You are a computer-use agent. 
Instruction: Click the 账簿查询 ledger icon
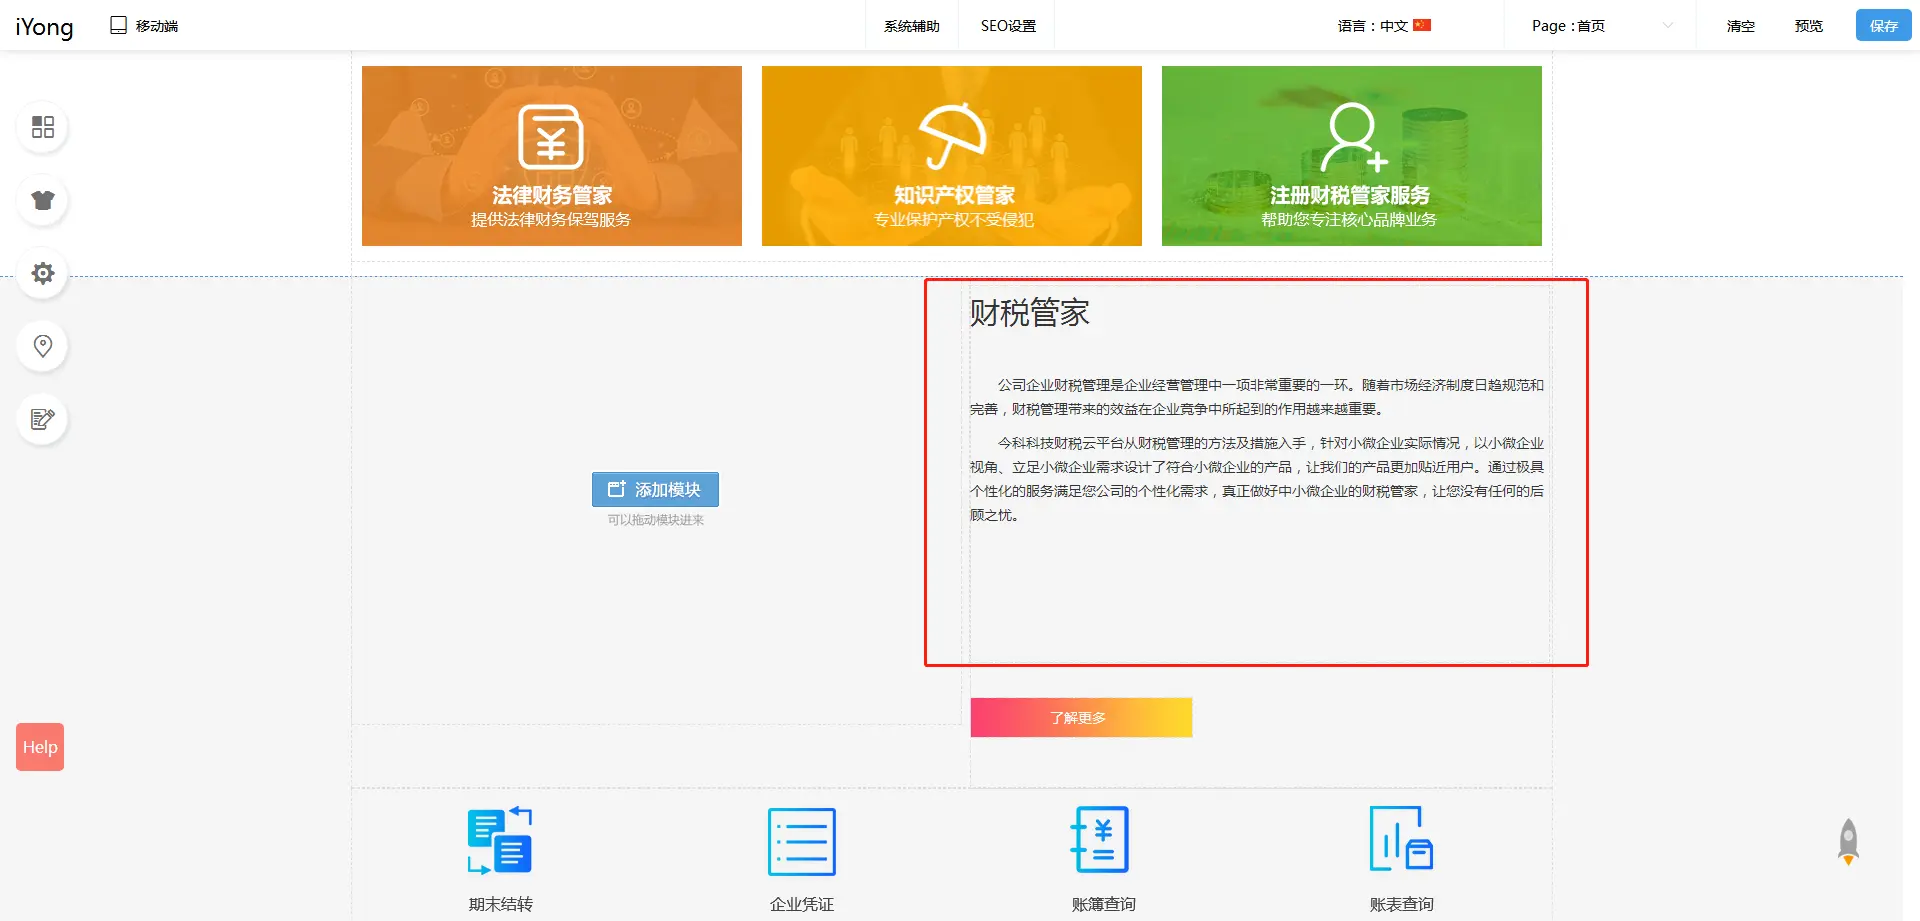coord(1101,841)
